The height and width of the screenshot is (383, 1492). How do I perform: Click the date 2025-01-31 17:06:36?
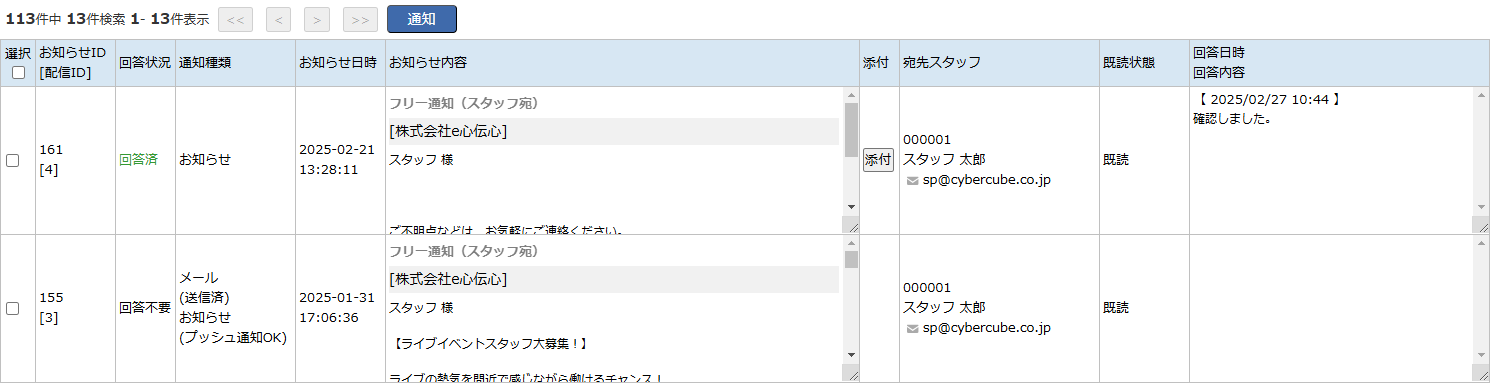(337, 308)
